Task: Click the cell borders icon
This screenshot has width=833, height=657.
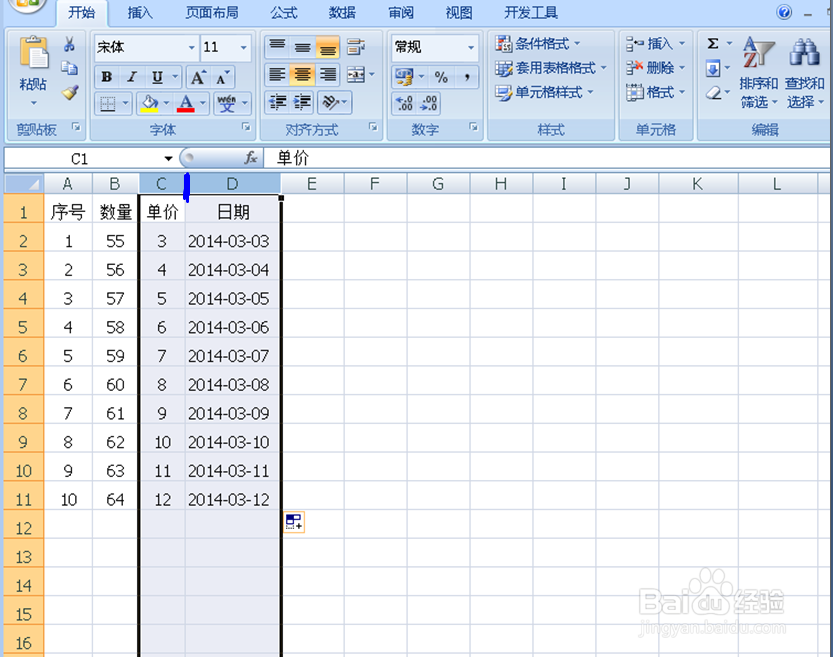Action: [x=108, y=104]
